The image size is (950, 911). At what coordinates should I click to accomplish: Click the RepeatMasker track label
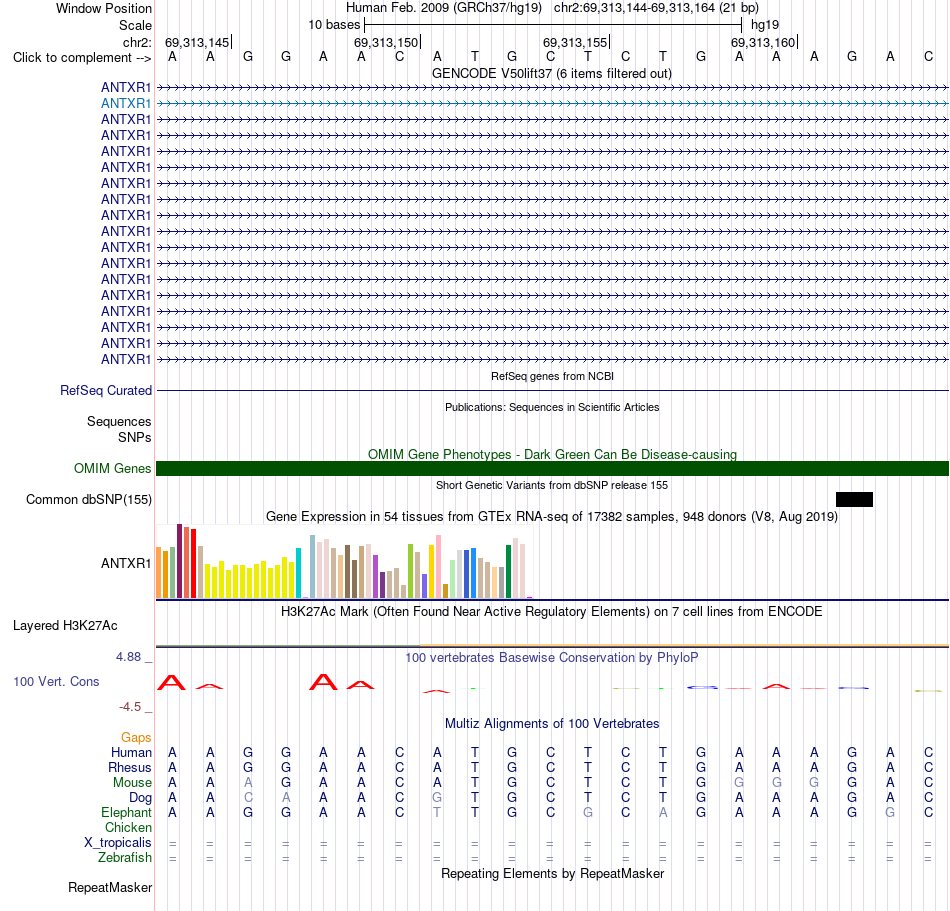[110, 888]
